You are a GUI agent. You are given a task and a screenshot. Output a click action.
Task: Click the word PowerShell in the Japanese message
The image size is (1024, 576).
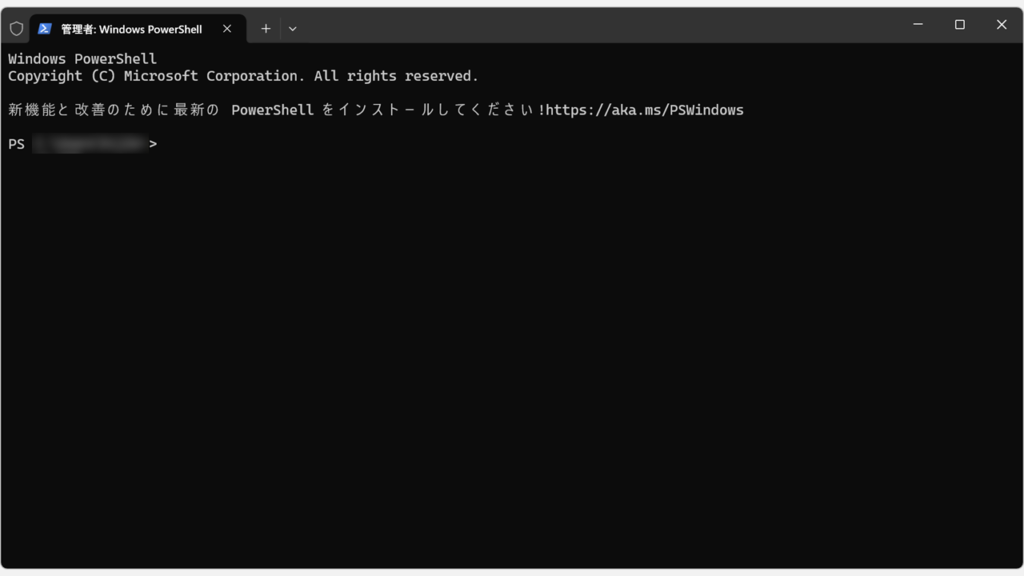tap(272, 110)
